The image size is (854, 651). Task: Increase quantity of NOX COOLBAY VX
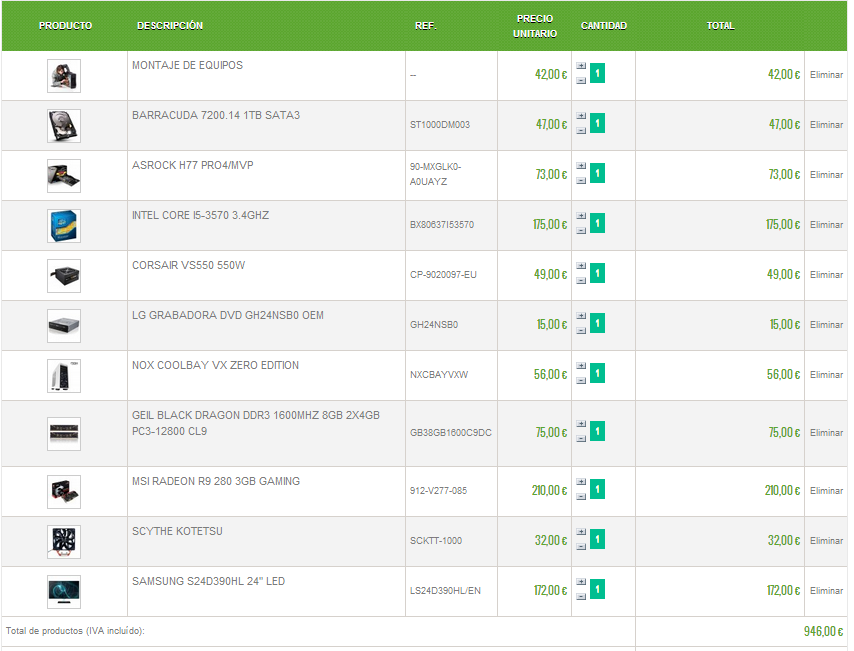(x=581, y=367)
